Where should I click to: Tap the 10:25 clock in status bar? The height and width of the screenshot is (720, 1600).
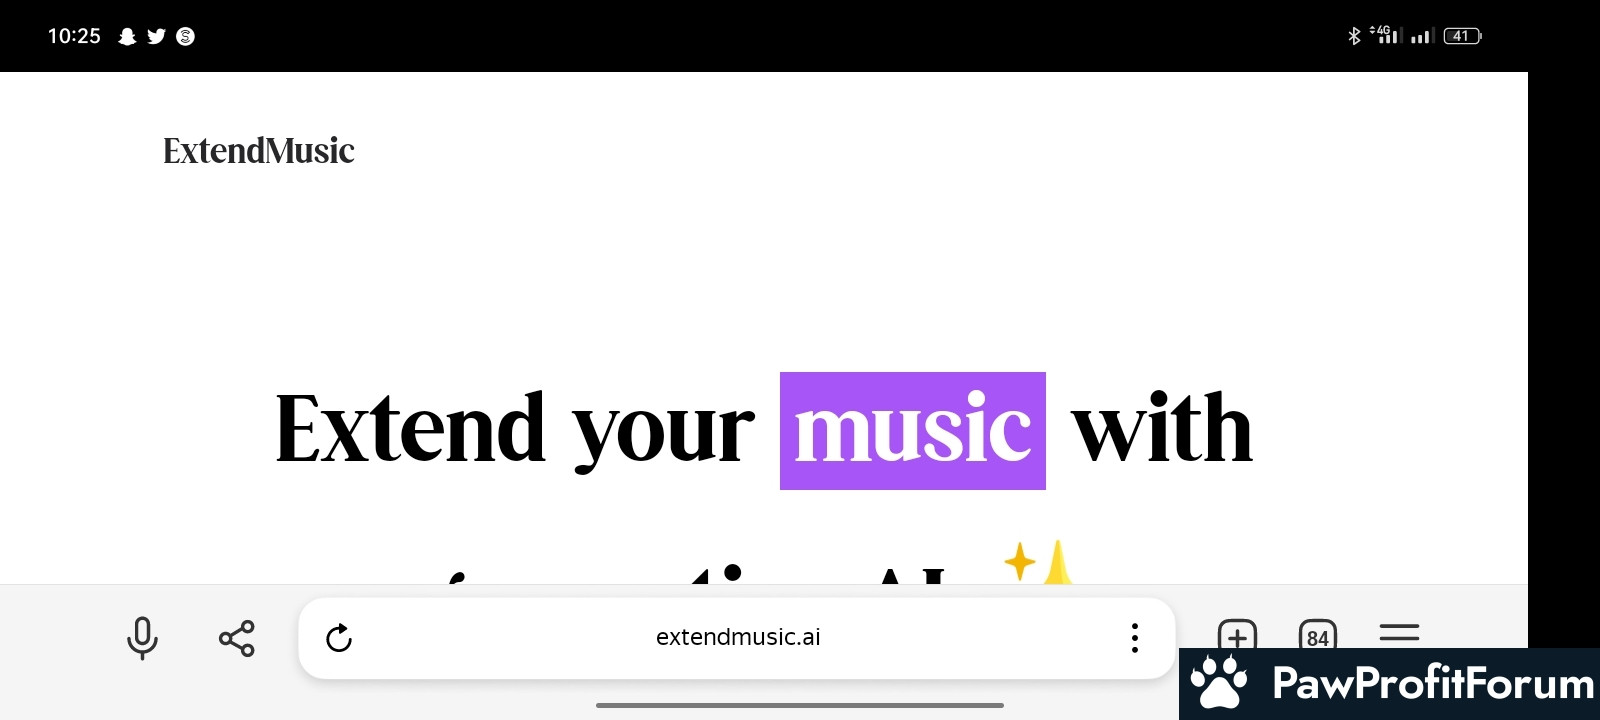pyautogui.click(x=74, y=36)
